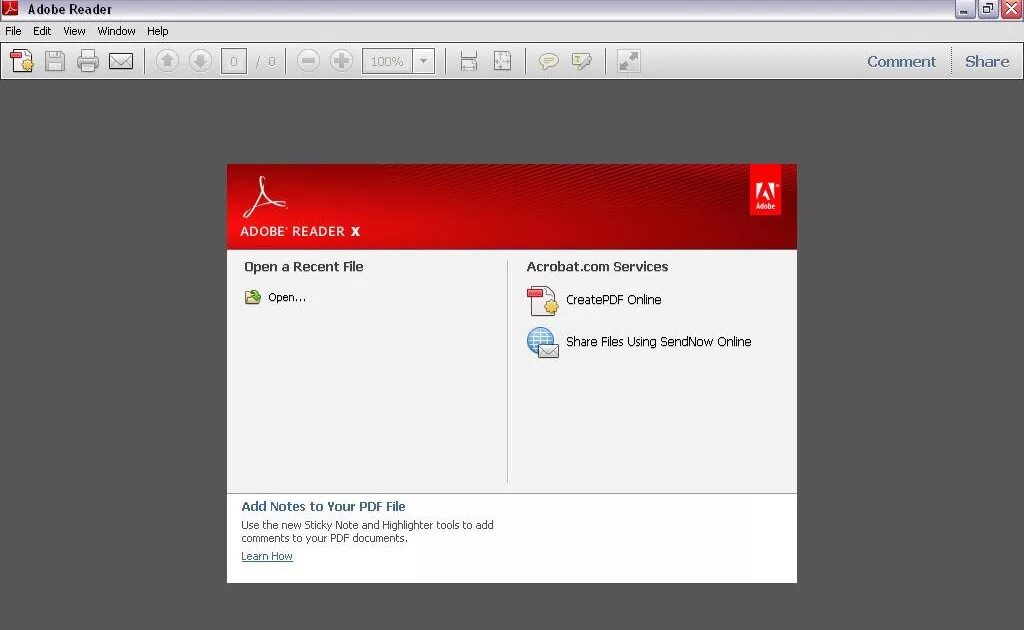This screenshot has height=630, width=1024.
Task: Click the Read Mode expand icon
Action: 628,61
